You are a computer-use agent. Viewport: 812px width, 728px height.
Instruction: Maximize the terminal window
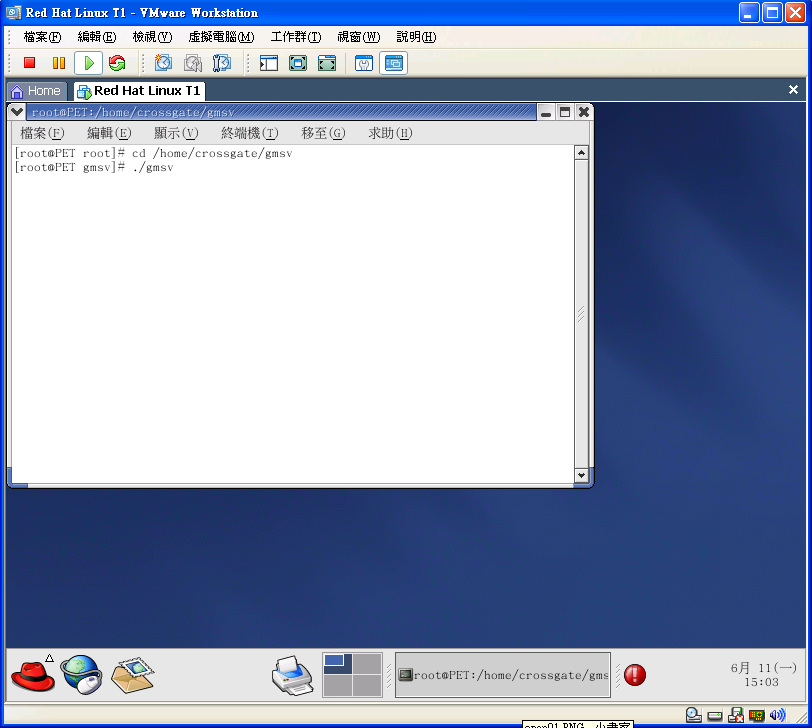tap(565, 112)
